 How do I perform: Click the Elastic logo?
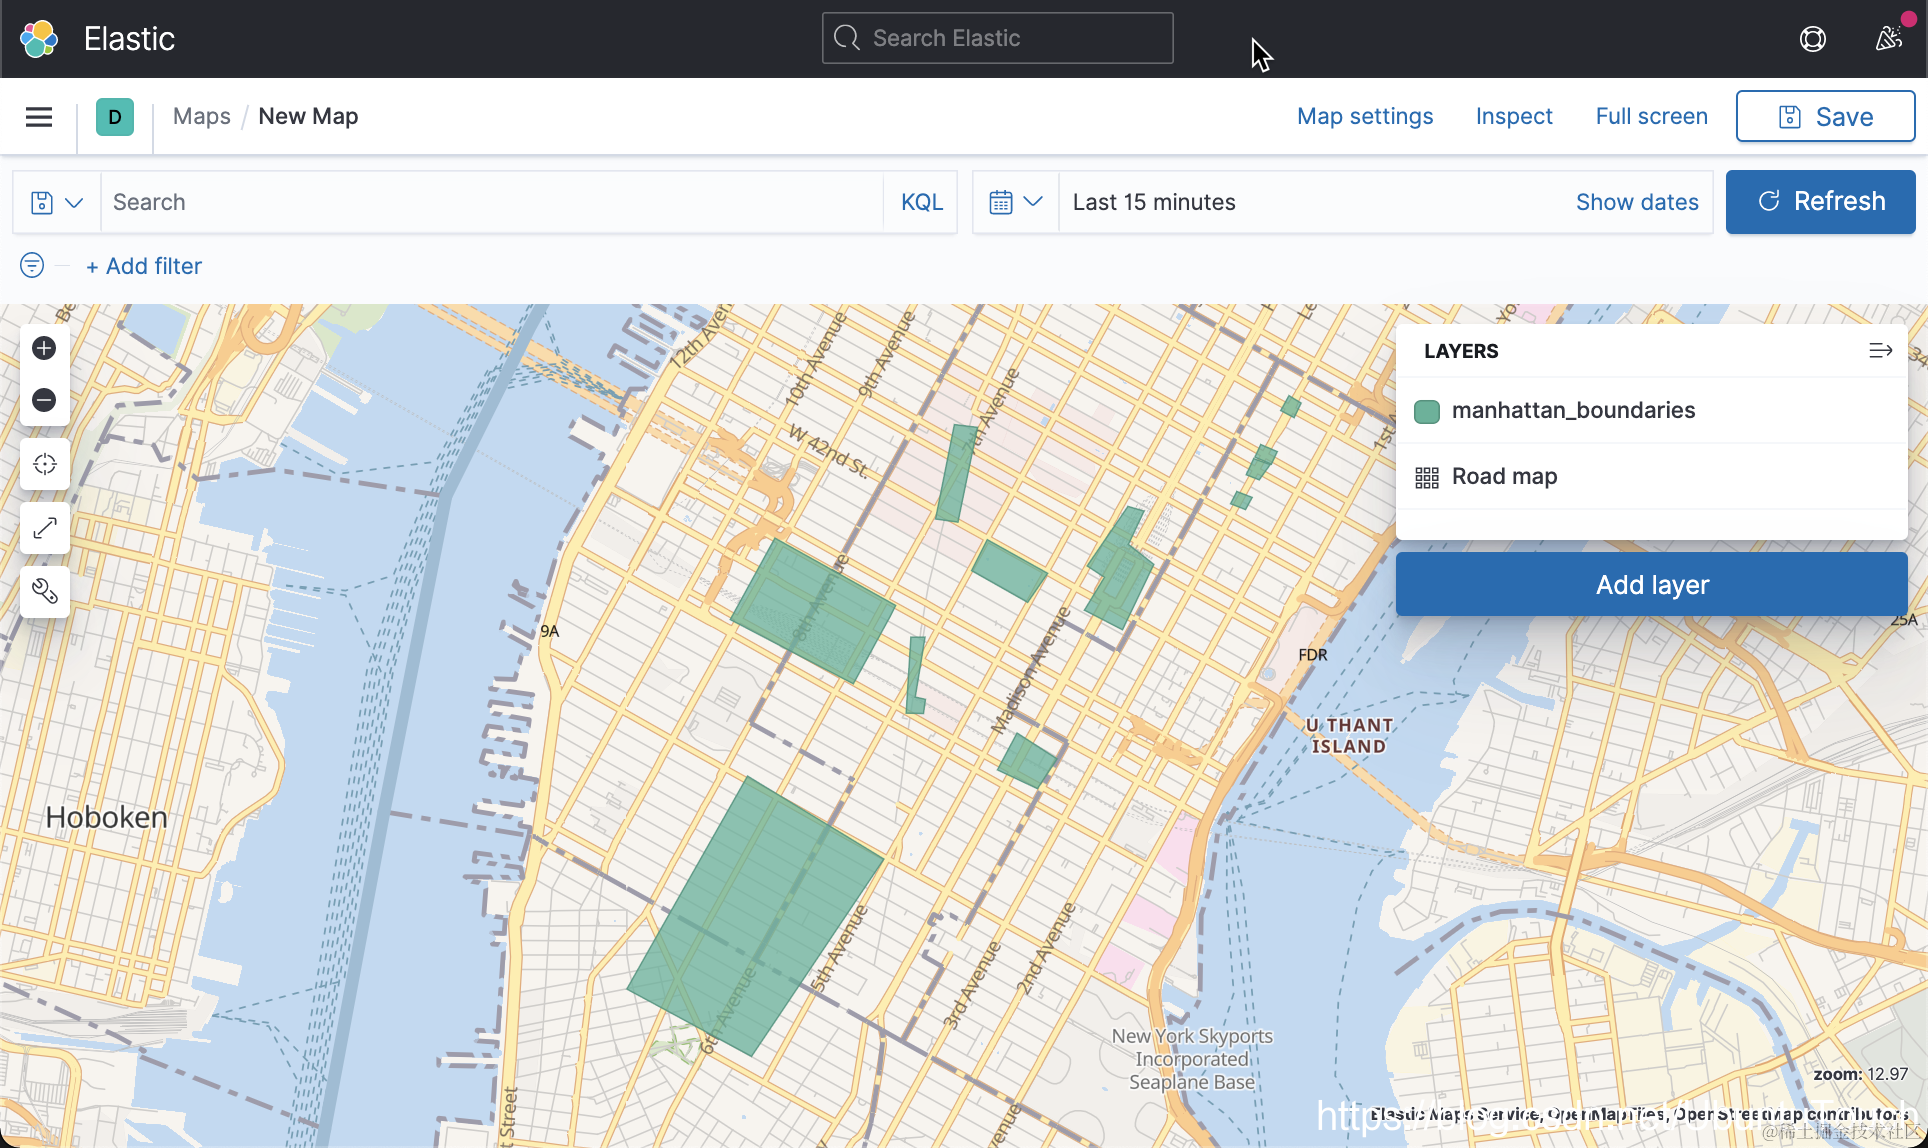(x=39, y=39)
